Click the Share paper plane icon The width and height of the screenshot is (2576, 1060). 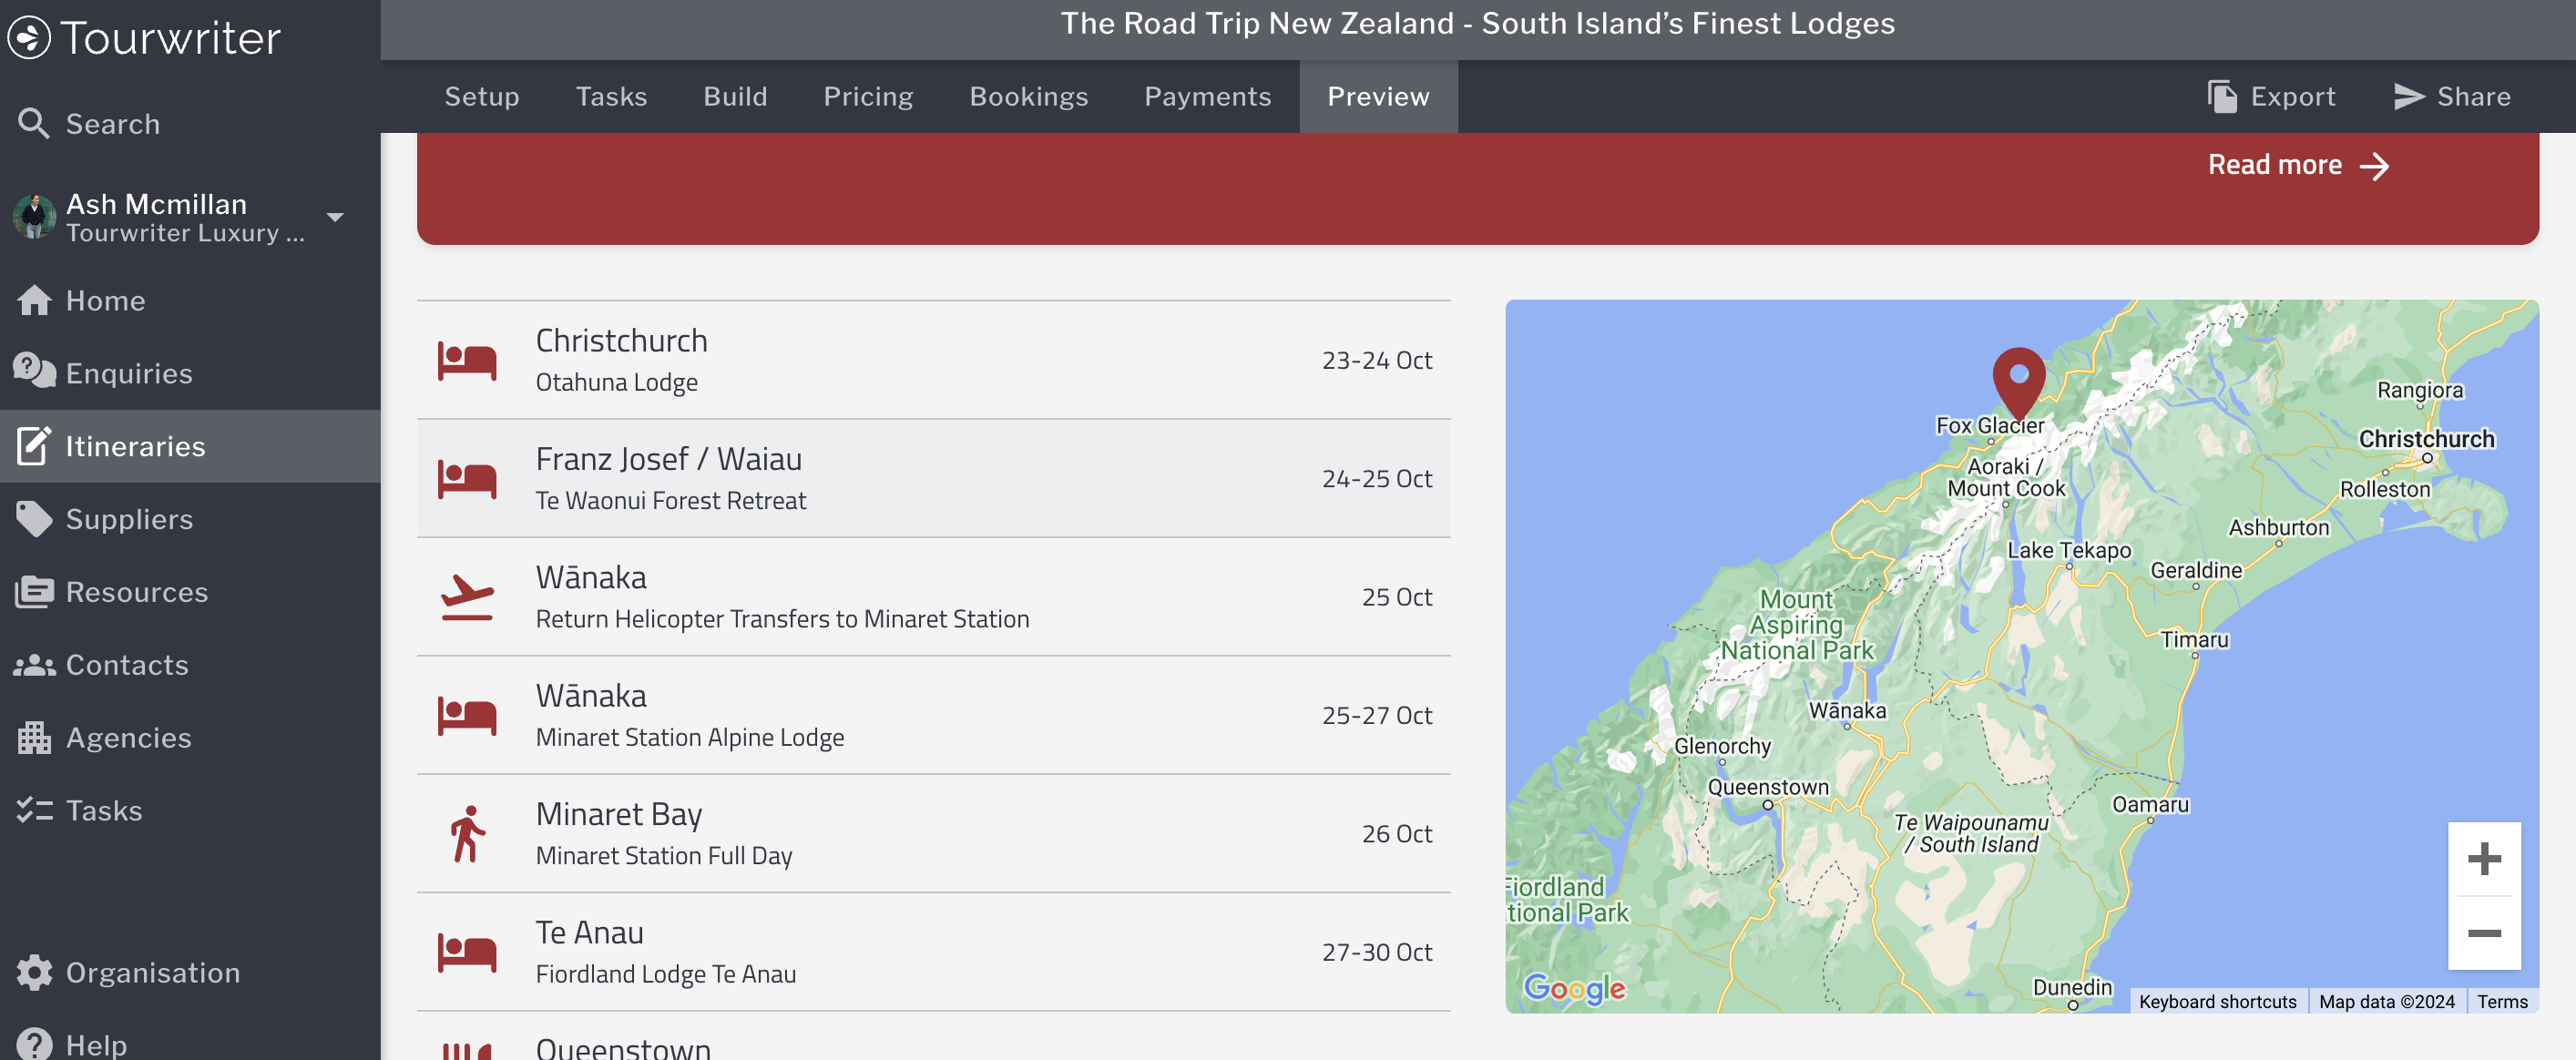[x=2408, y=97]
